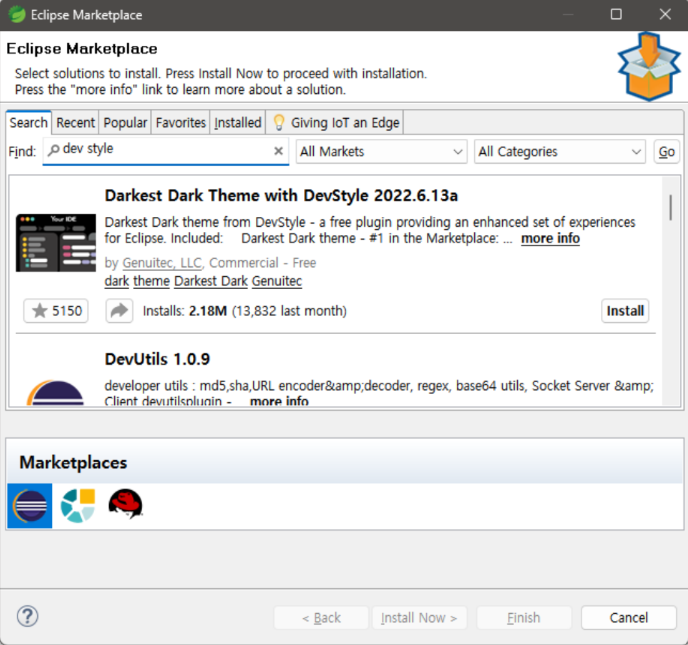Click the share arrow icon for DevStyle
Image resolution: width=688 pixels, height=645 pixels.
click(x=119, y=311)
